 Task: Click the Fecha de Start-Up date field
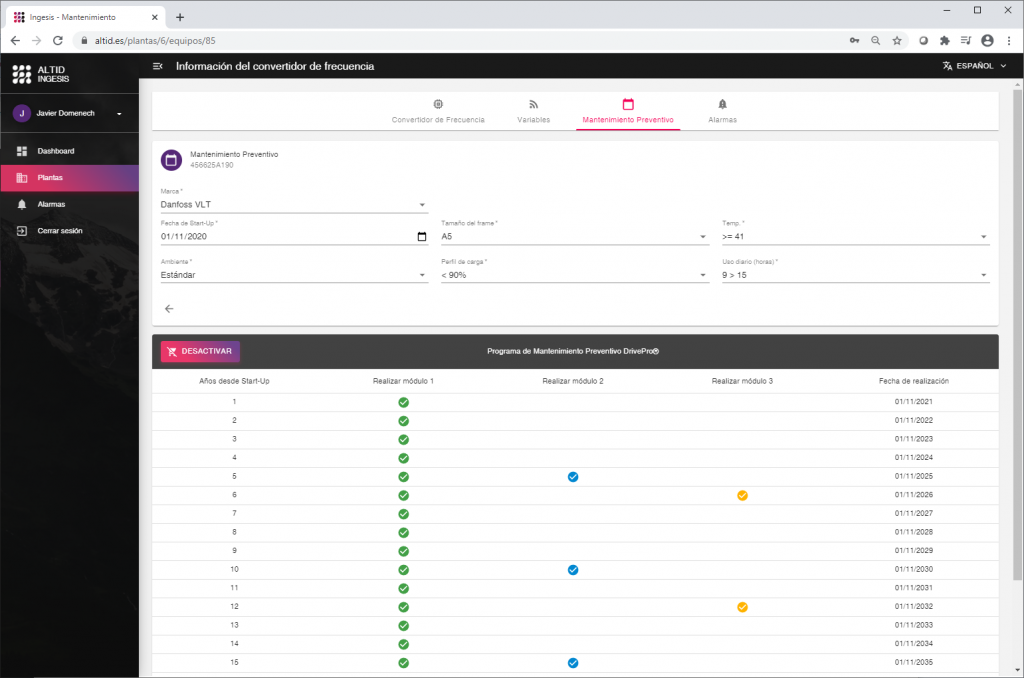pyautogui.click(x=285, y=237)
